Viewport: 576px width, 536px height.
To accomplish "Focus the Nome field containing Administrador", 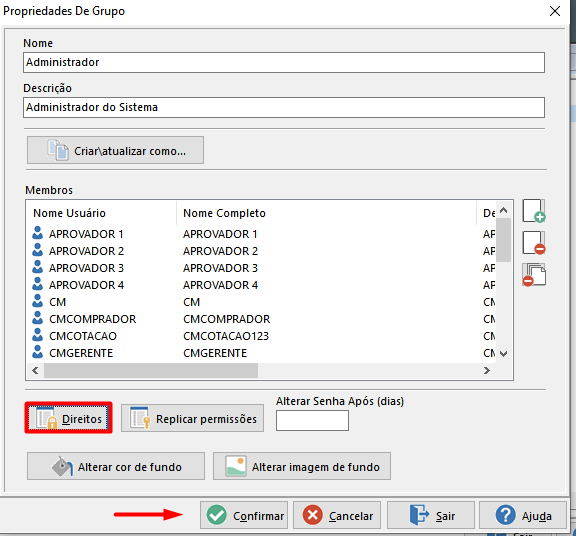I will (284, 62).
